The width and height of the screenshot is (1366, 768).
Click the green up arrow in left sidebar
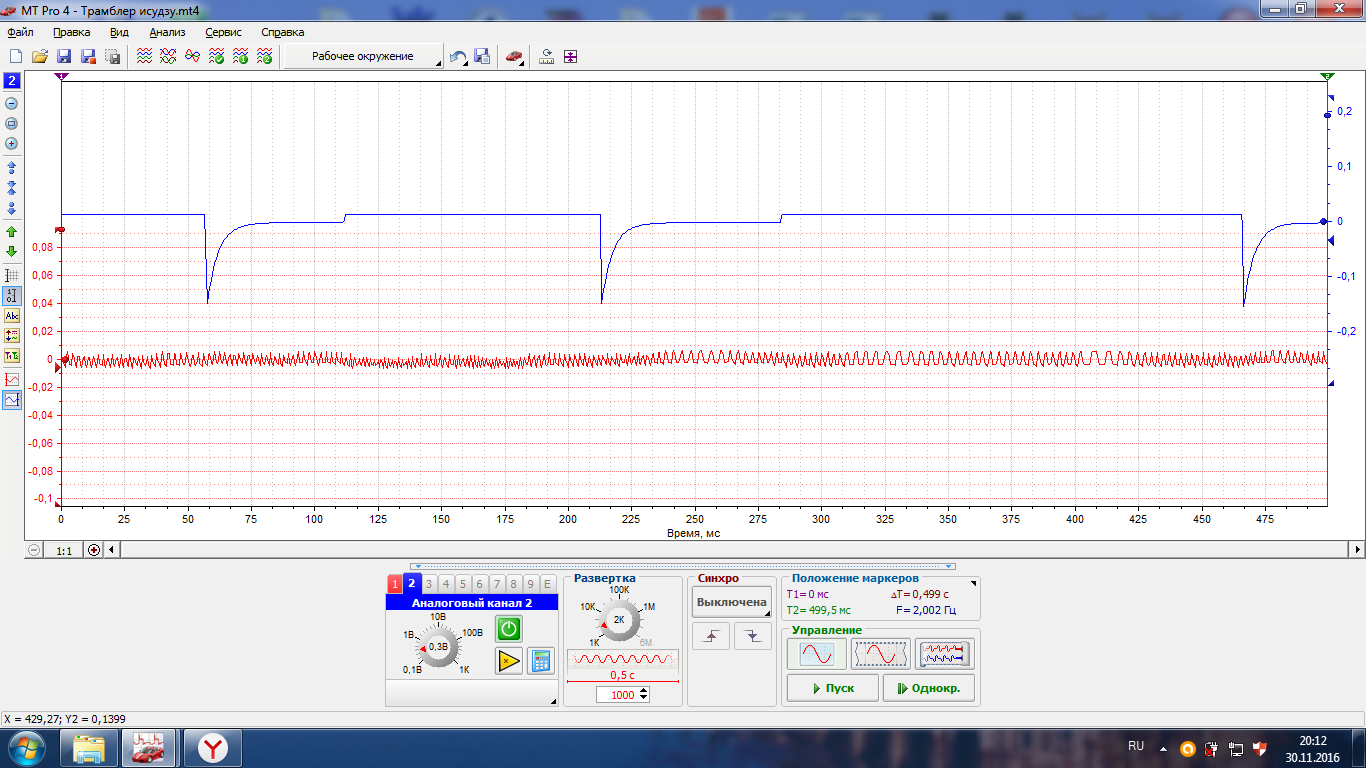pyautogui.click(x=12, y=231)
